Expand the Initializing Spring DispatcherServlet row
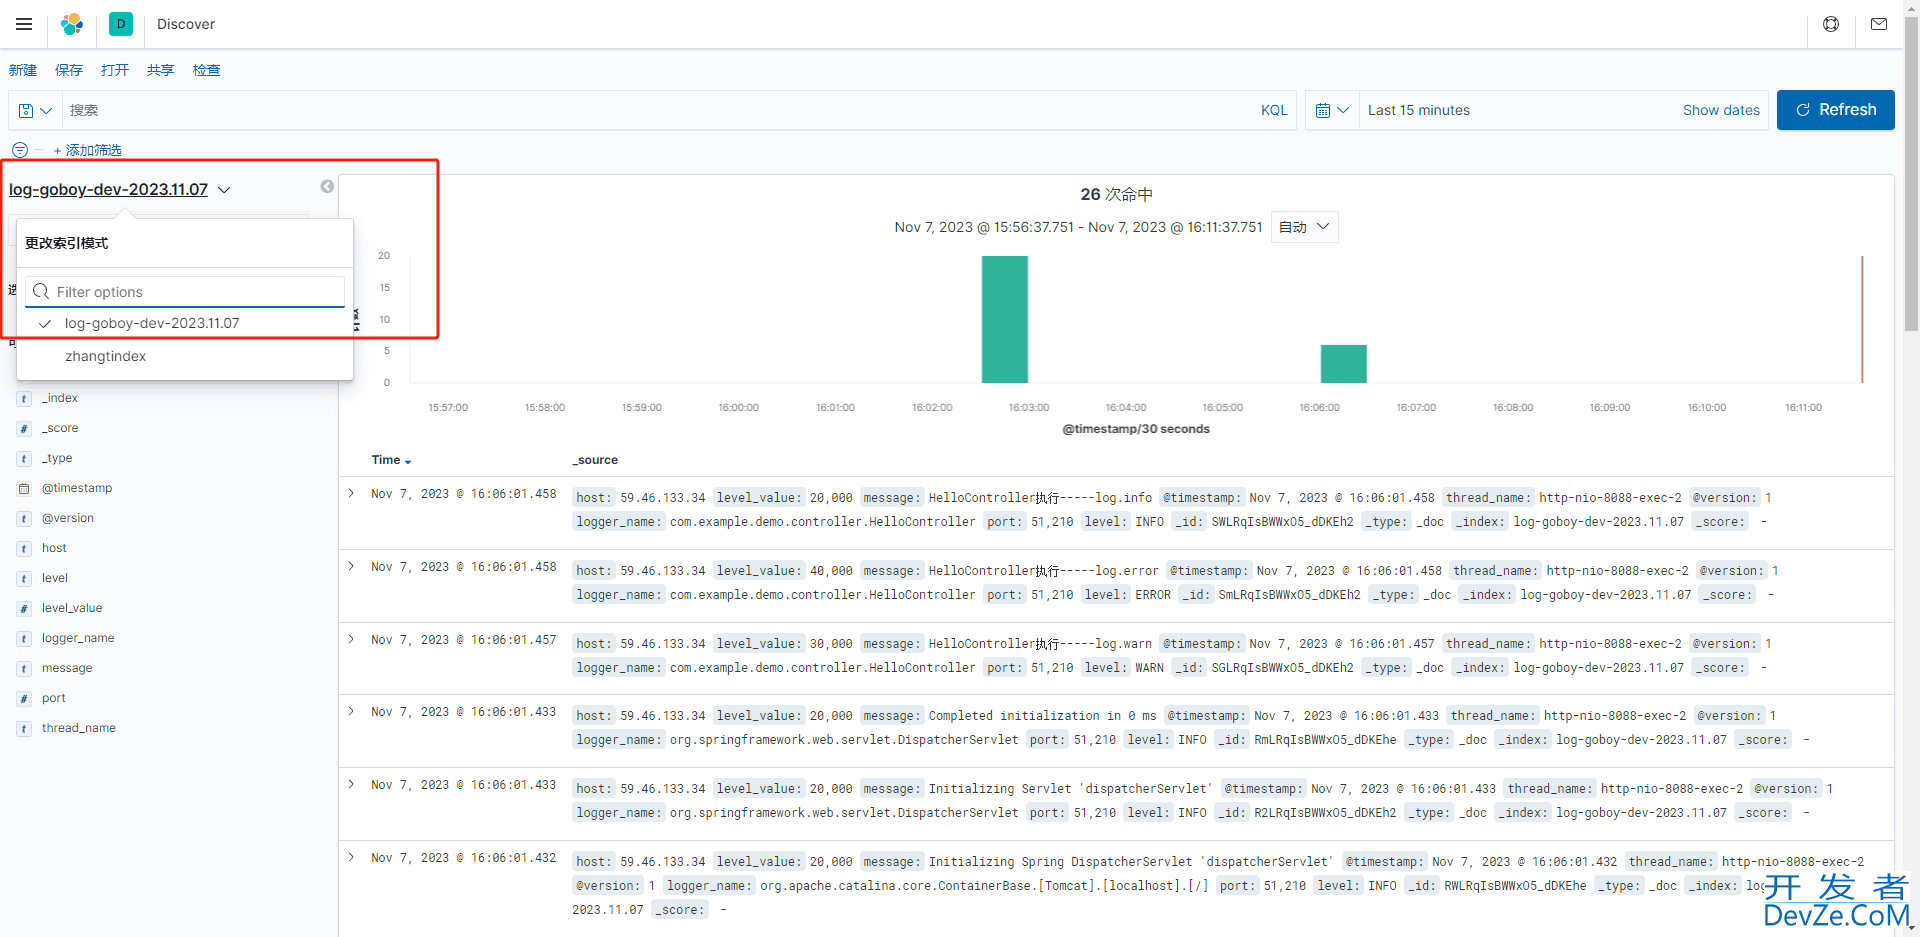The width and height of the screenshot is (1920, 937). point(352,857)
